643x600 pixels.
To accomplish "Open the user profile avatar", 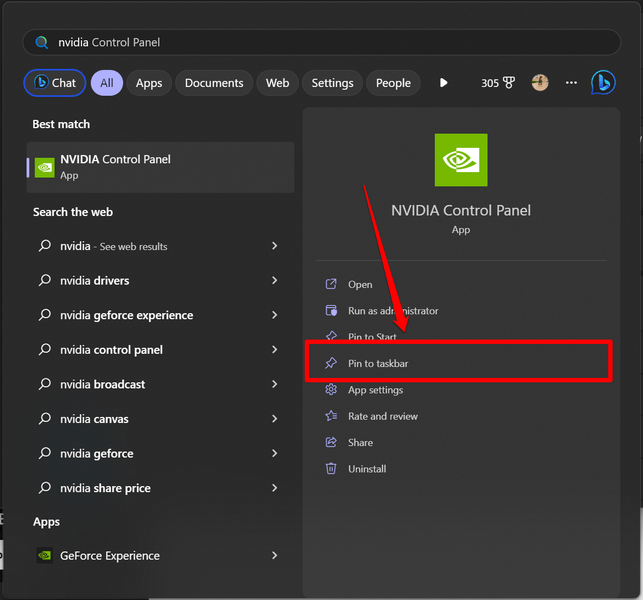I will 540,83.
